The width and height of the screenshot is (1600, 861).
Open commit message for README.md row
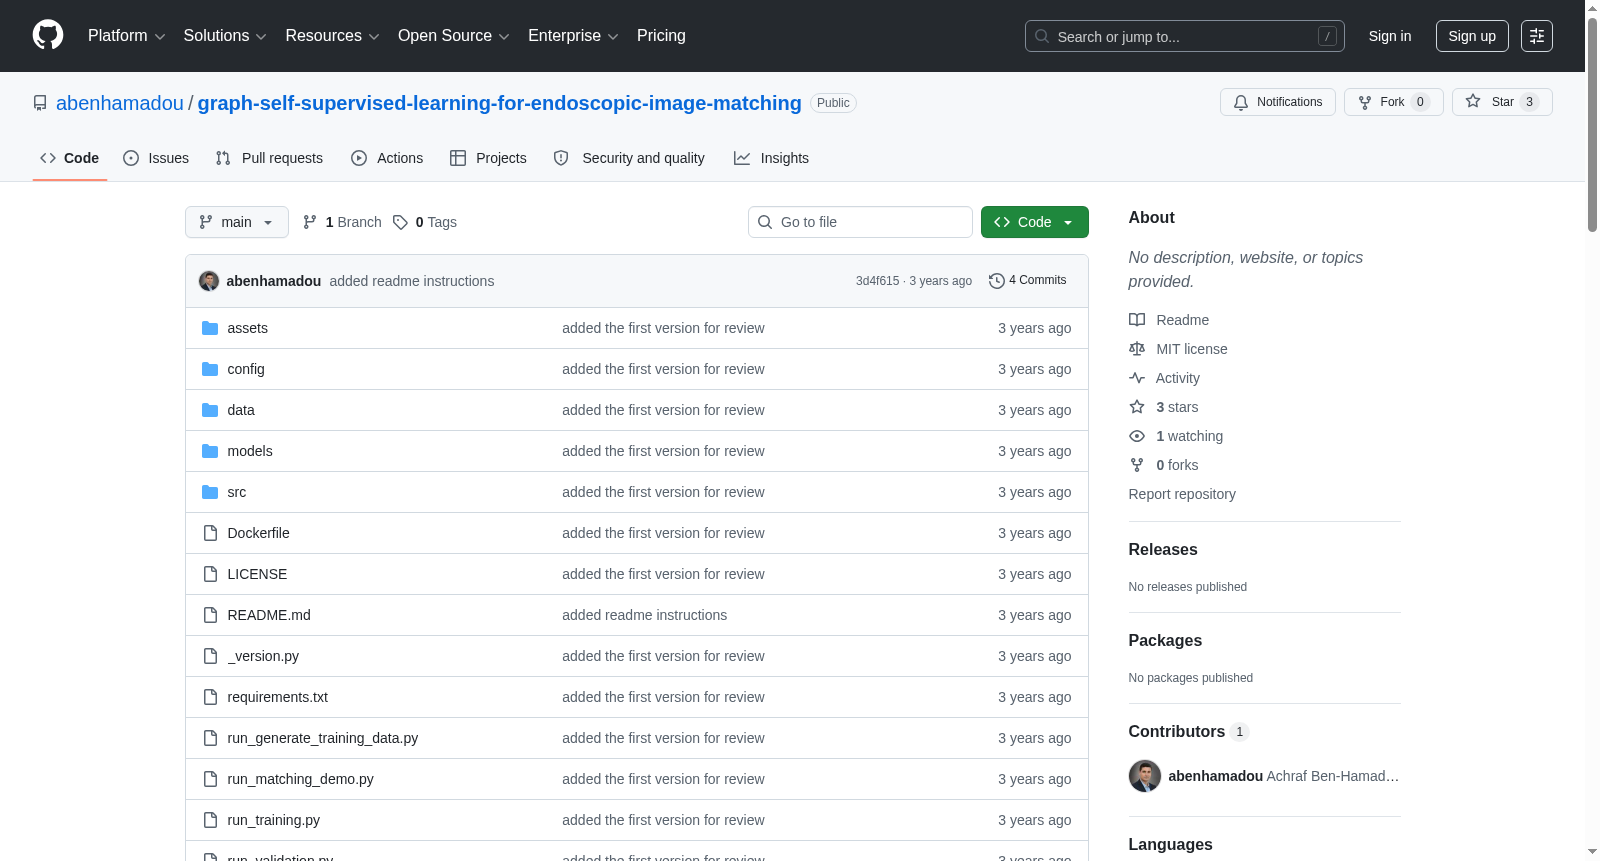(644, 615)
